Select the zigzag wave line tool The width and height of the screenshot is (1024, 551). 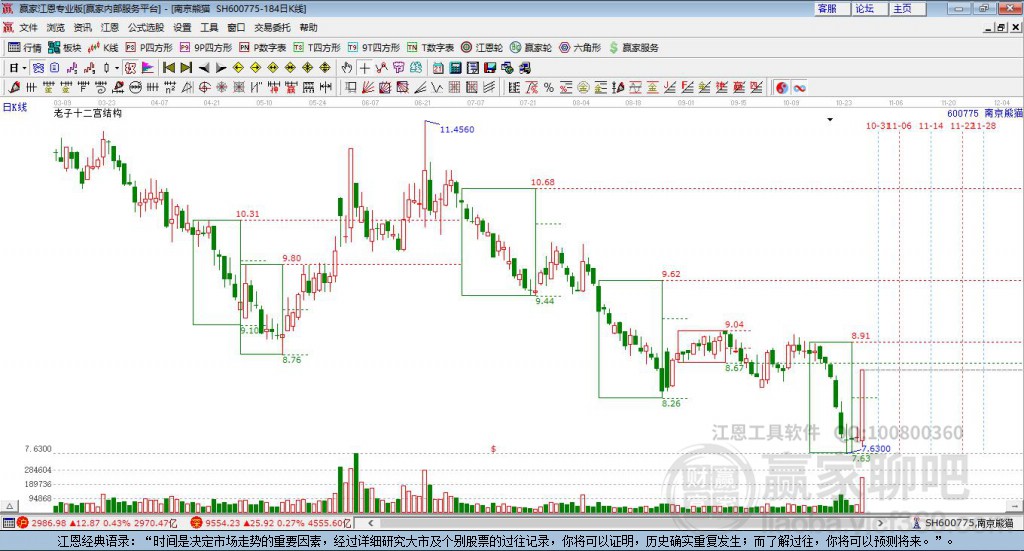click(438, 87)
